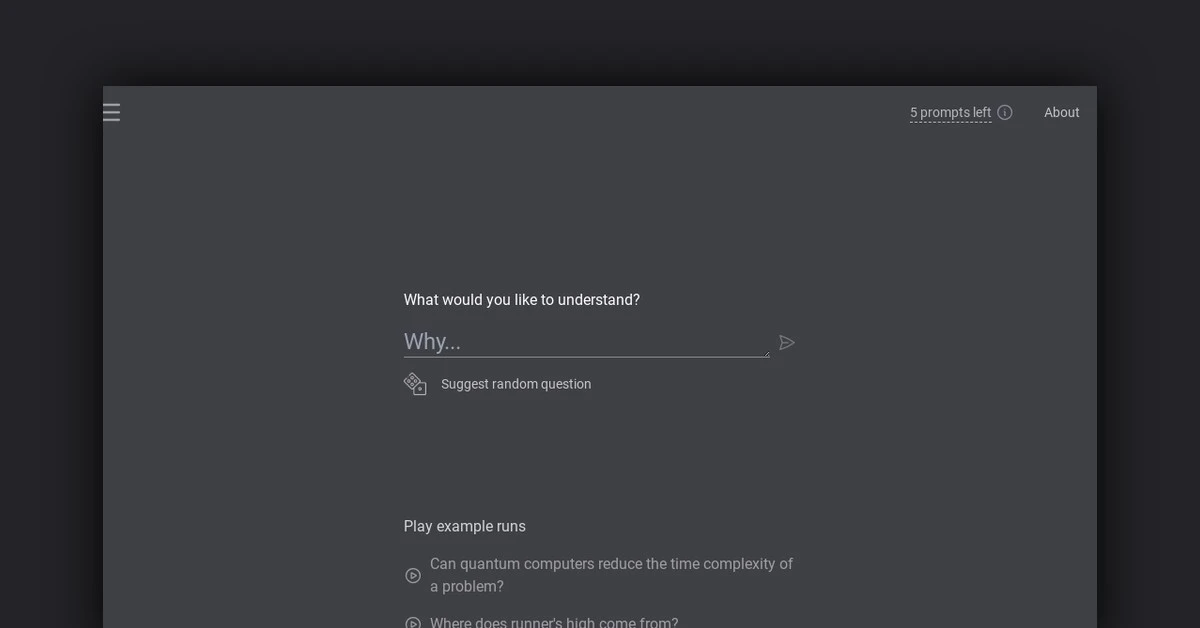Submit the question with the send arrow

(787, 342)
